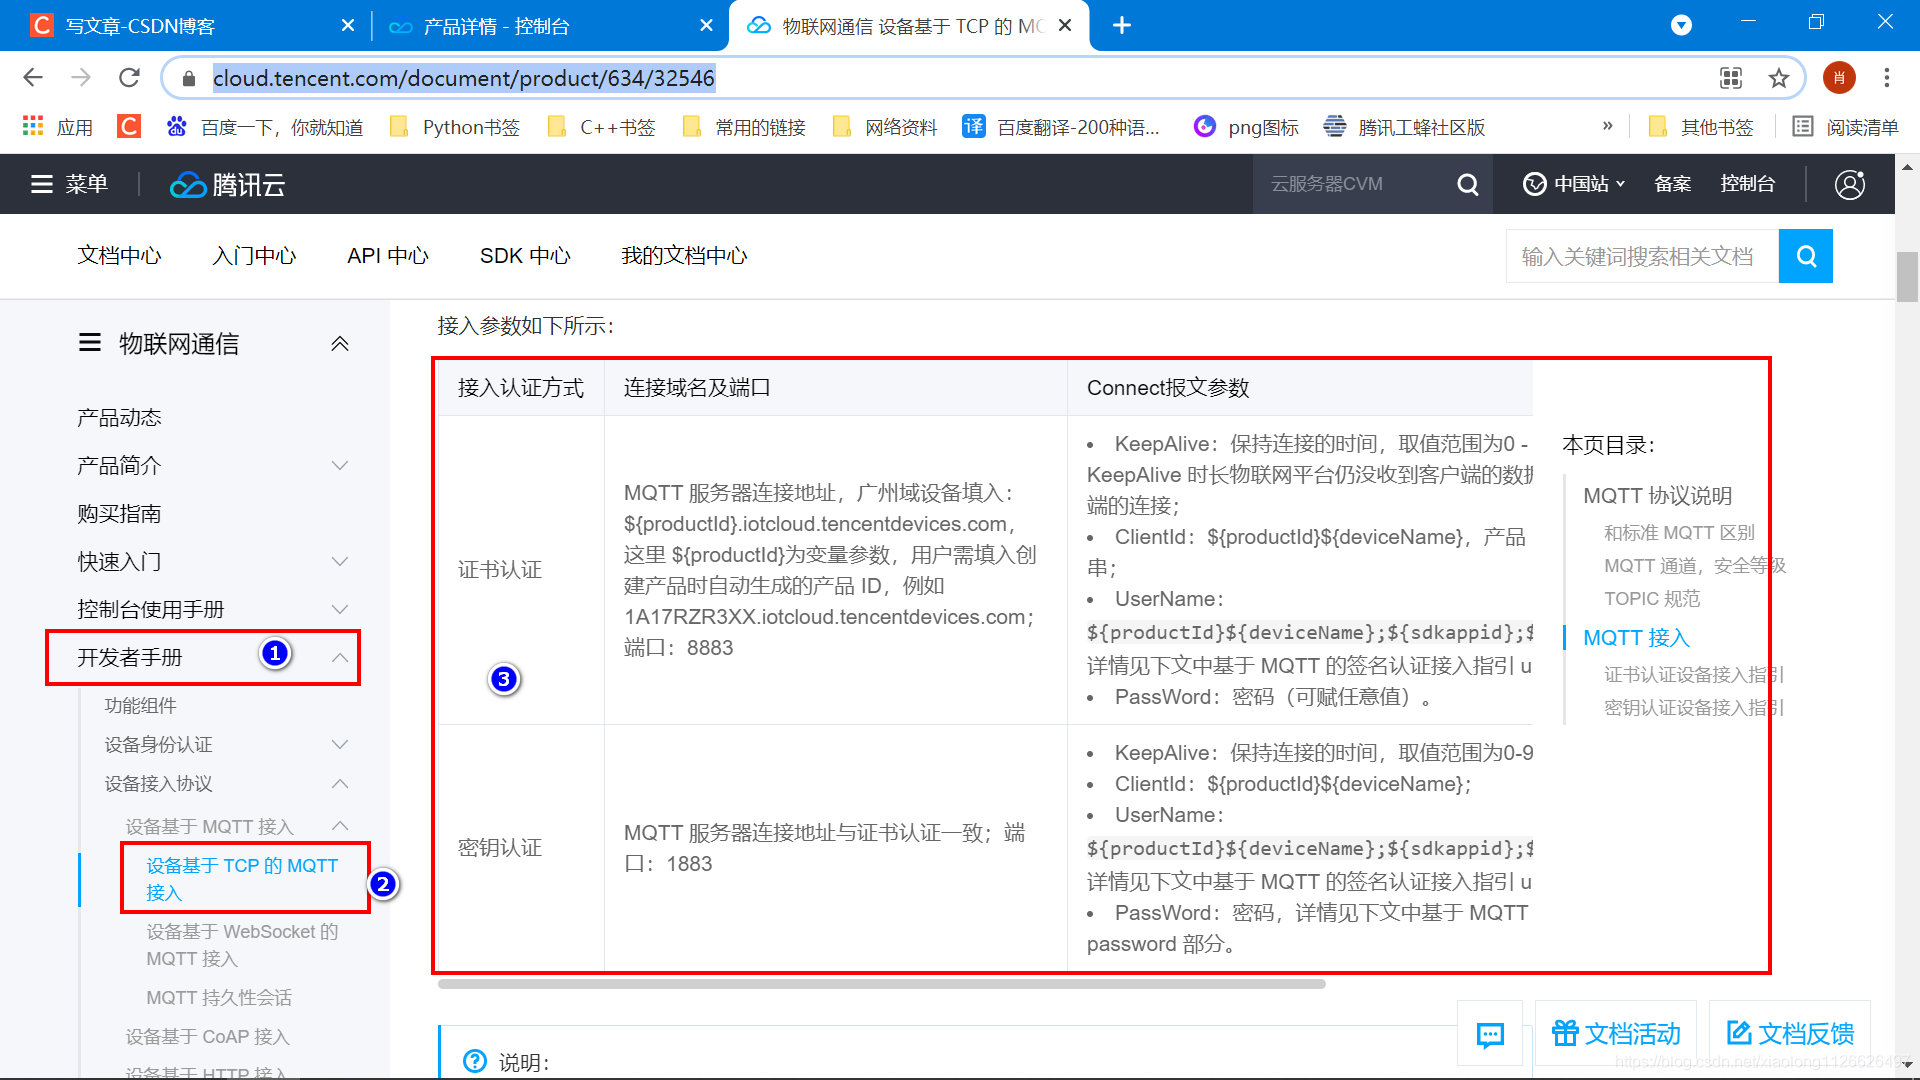Image resolution: width=1920 pixels, height=1080 pixels.
Task: Click the 输入关键词搜索相关文档 search field
Action: [1640, 256]
